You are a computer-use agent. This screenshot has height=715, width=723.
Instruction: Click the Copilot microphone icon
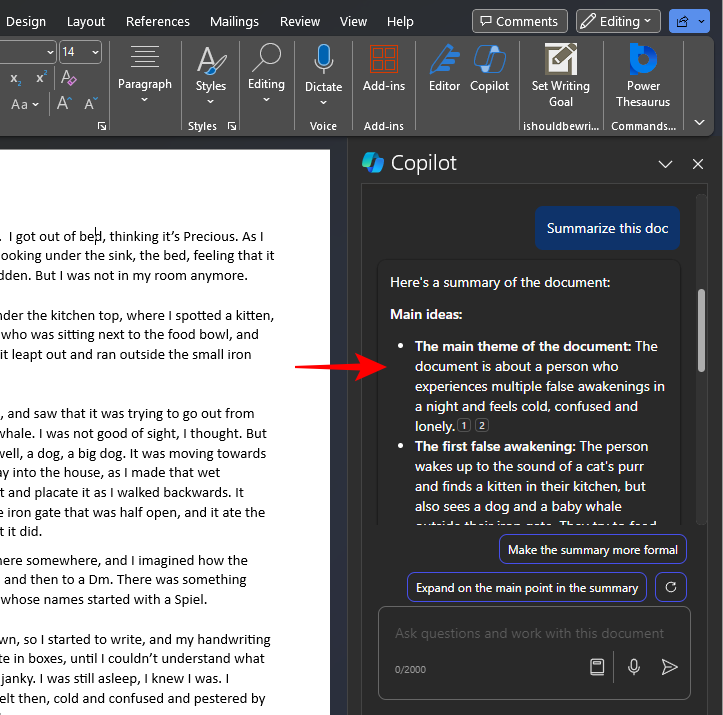pyautogui.click(x=634, y=667)
